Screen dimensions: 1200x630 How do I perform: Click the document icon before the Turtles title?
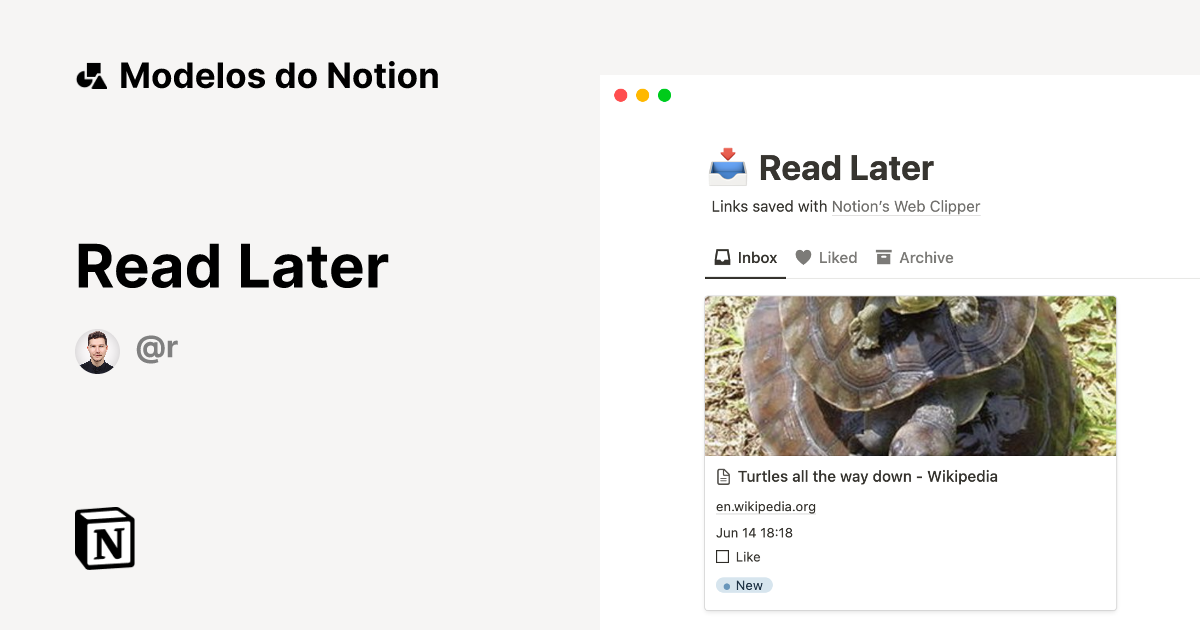[723, 476]
